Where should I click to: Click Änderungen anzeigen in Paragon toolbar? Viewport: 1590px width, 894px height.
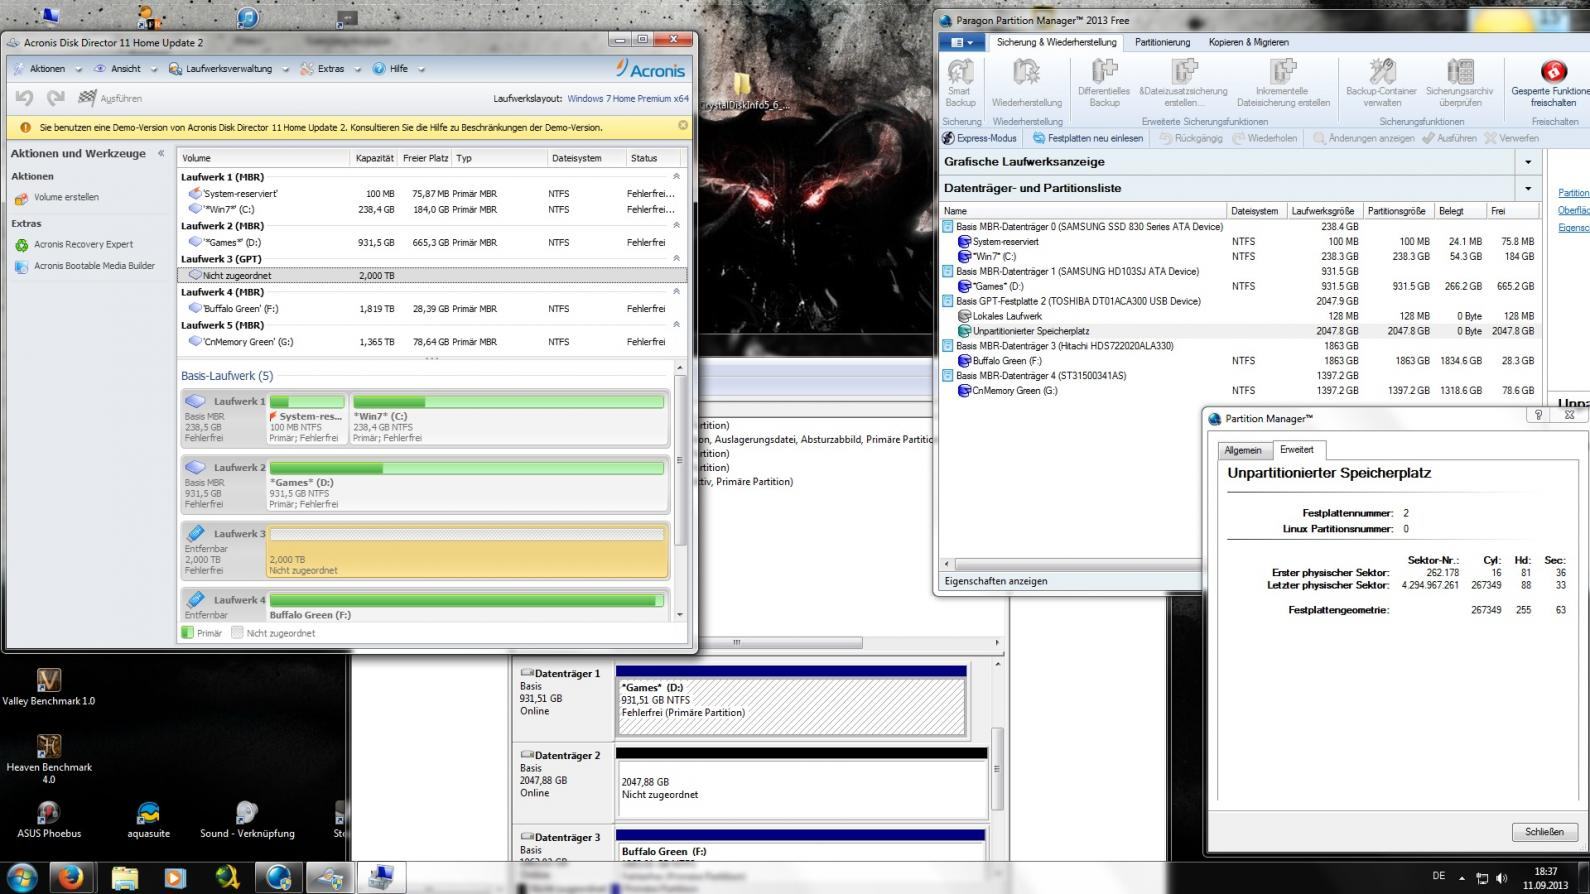pos(1363,138)
